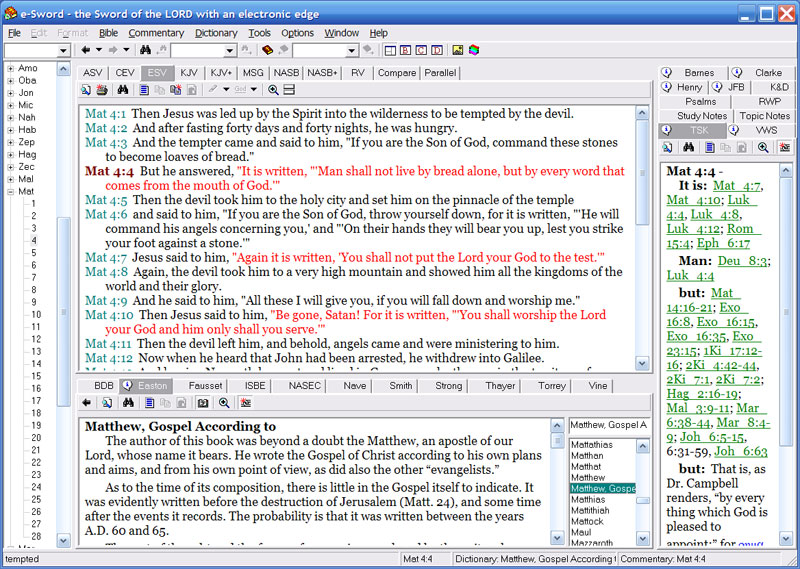The width and height of the screenshot is (800, 569).
Task: Follow the Hag 2:16-19 cross-reference link
Action: (x=703, y=393)
